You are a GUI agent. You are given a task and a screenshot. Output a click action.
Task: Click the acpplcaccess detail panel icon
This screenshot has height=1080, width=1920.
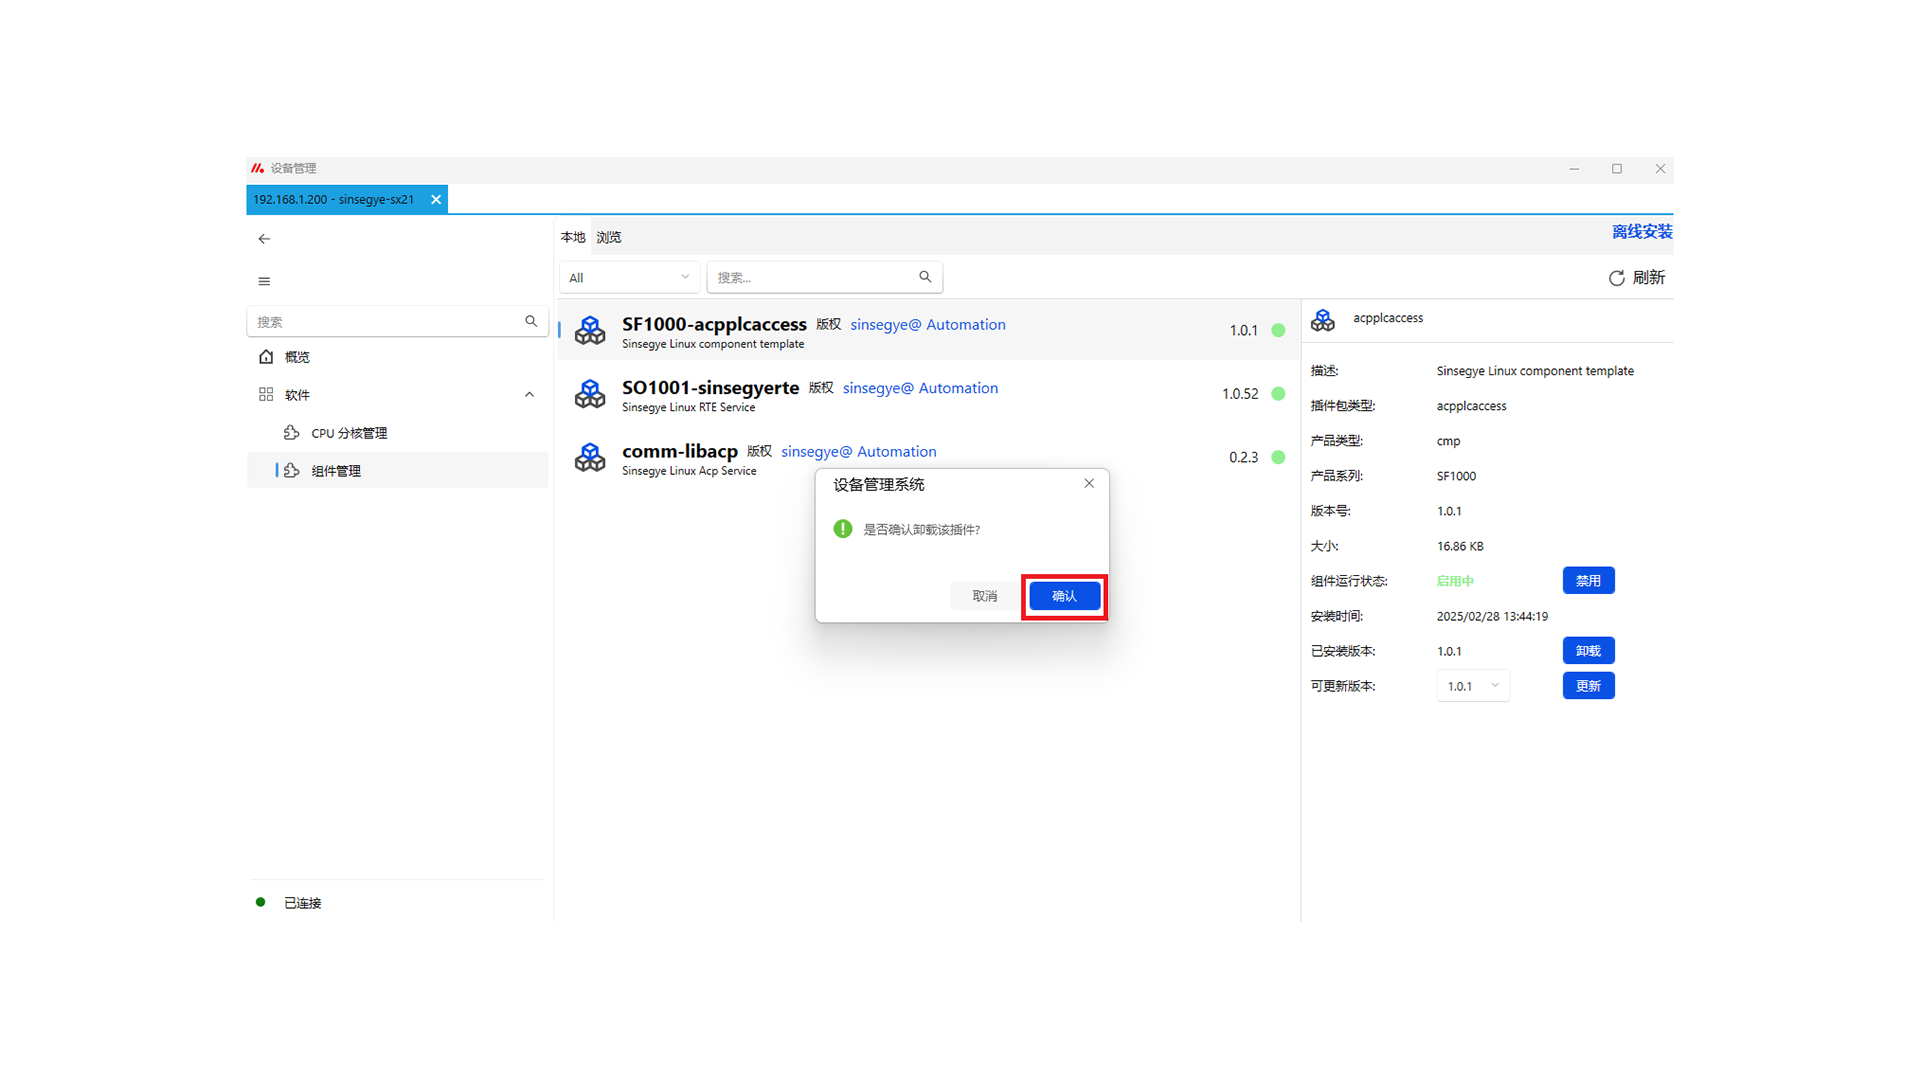pyautogui.click(x=1323, y=320)
